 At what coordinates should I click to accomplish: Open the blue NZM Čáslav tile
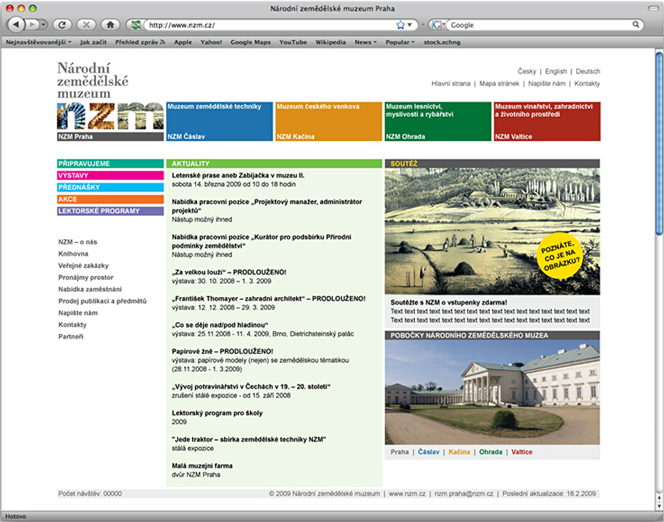[x=219, y=121]
